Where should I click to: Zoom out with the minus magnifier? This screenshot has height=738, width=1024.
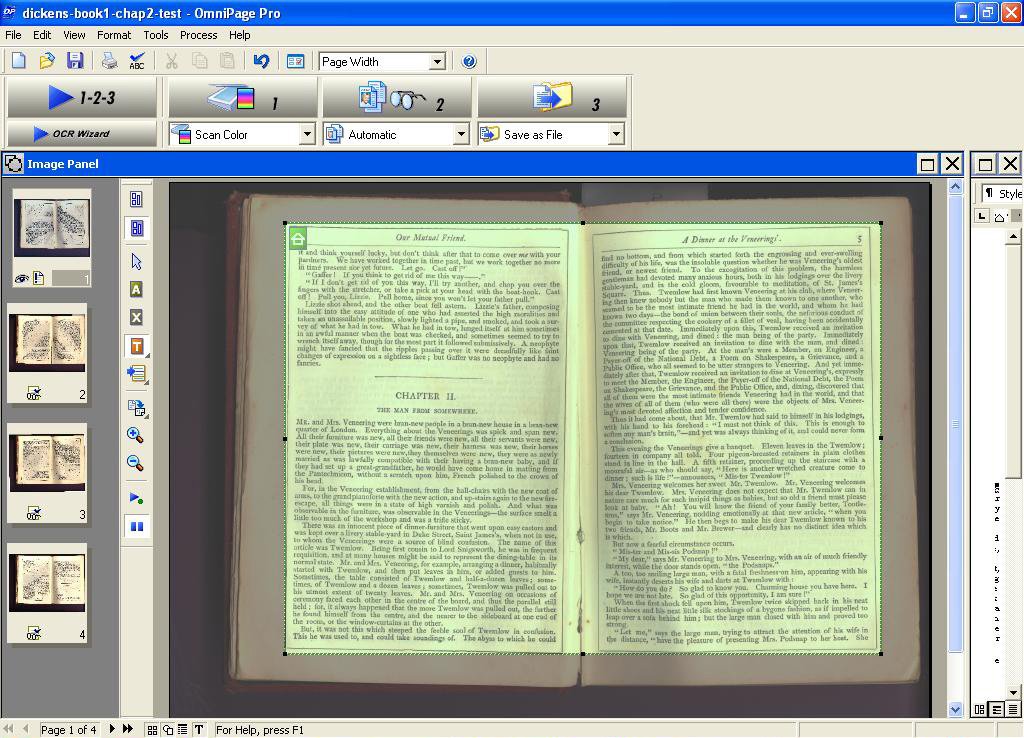point(135,463)
